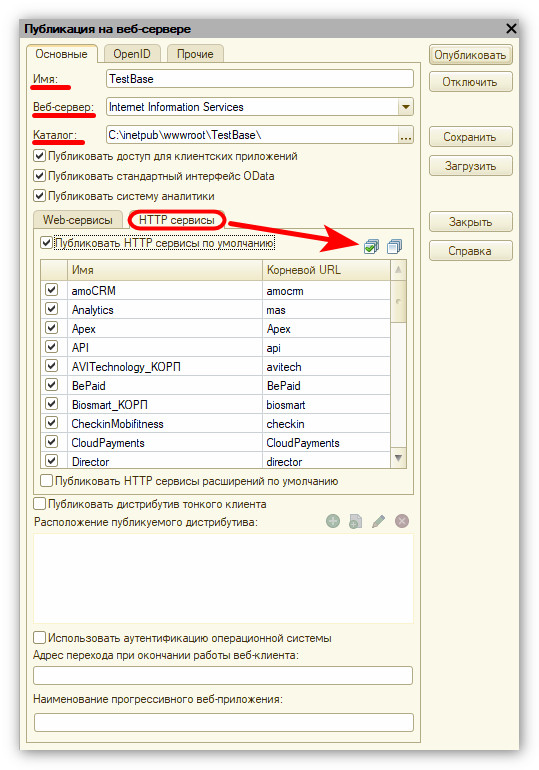Open the Web-сервисы tab
Image resolution: width=539 pixels, height=770 pixels.
78,220
